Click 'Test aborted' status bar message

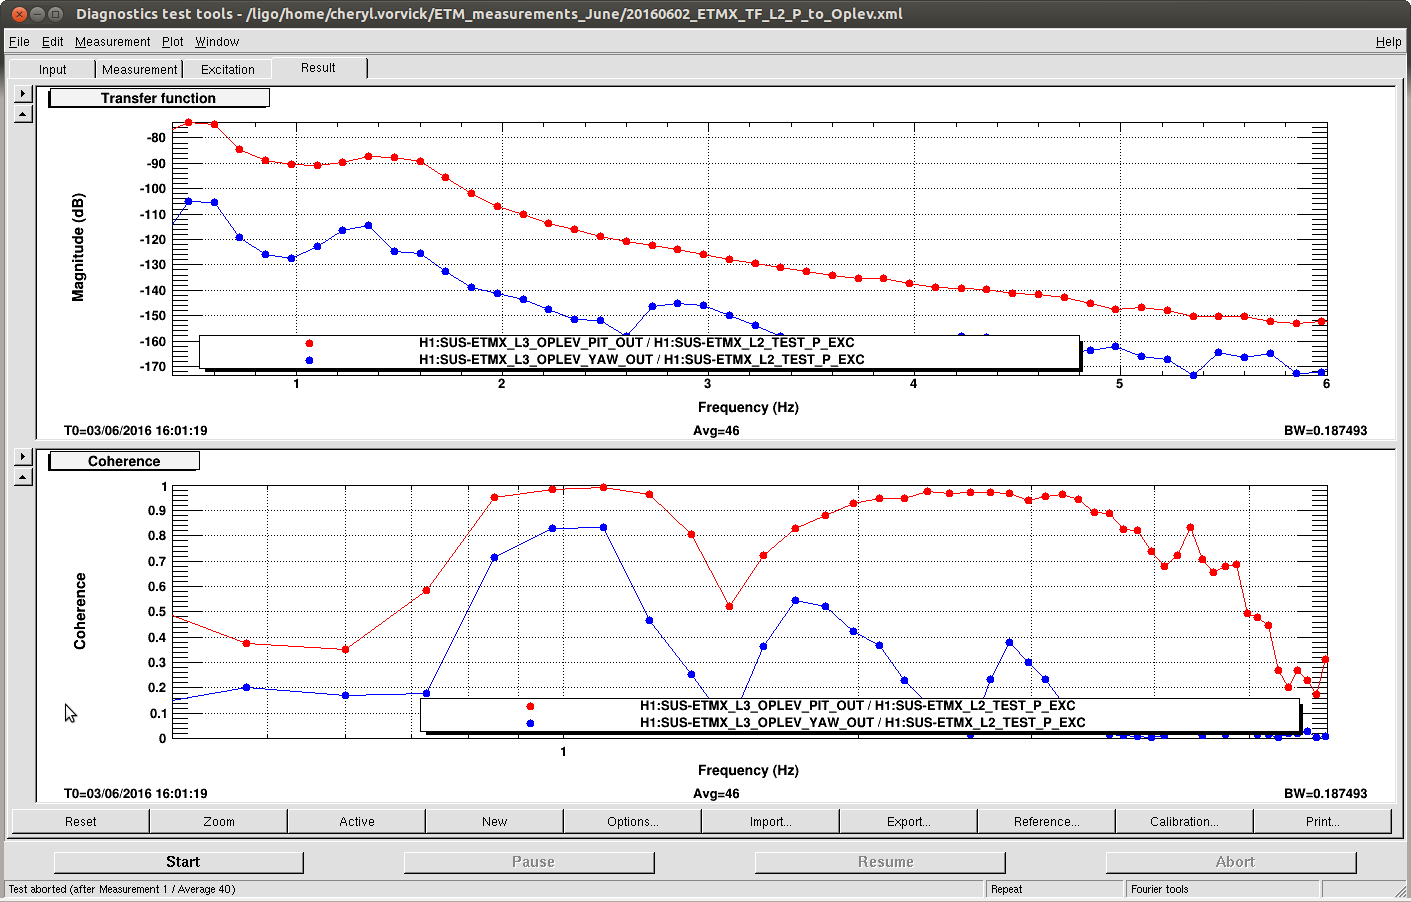pos(122,889)
